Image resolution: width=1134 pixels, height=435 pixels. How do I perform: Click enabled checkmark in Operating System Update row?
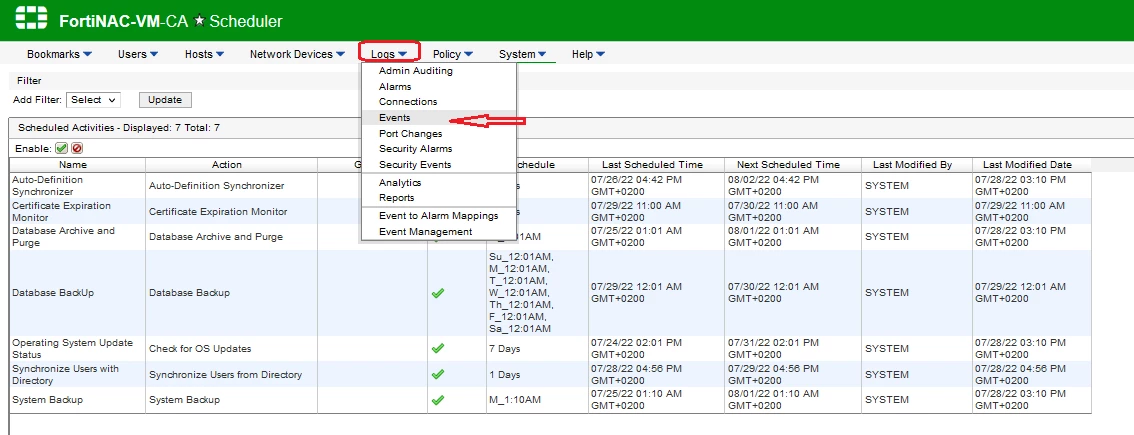(438, 348)
